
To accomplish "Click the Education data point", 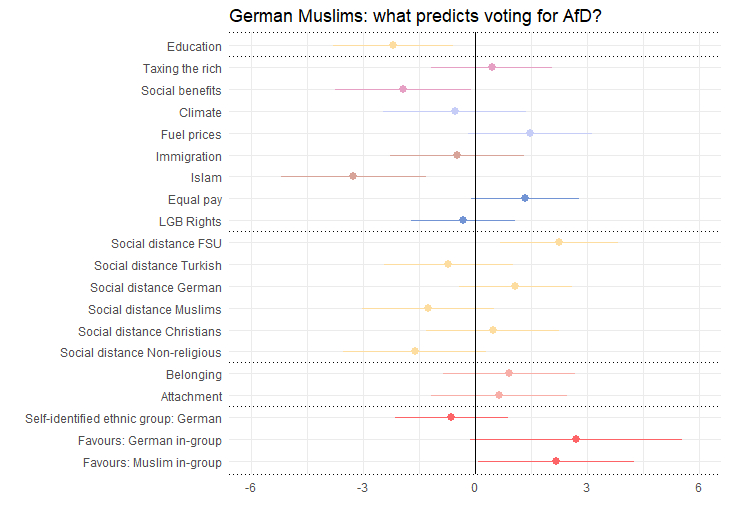I will point(393,46).
